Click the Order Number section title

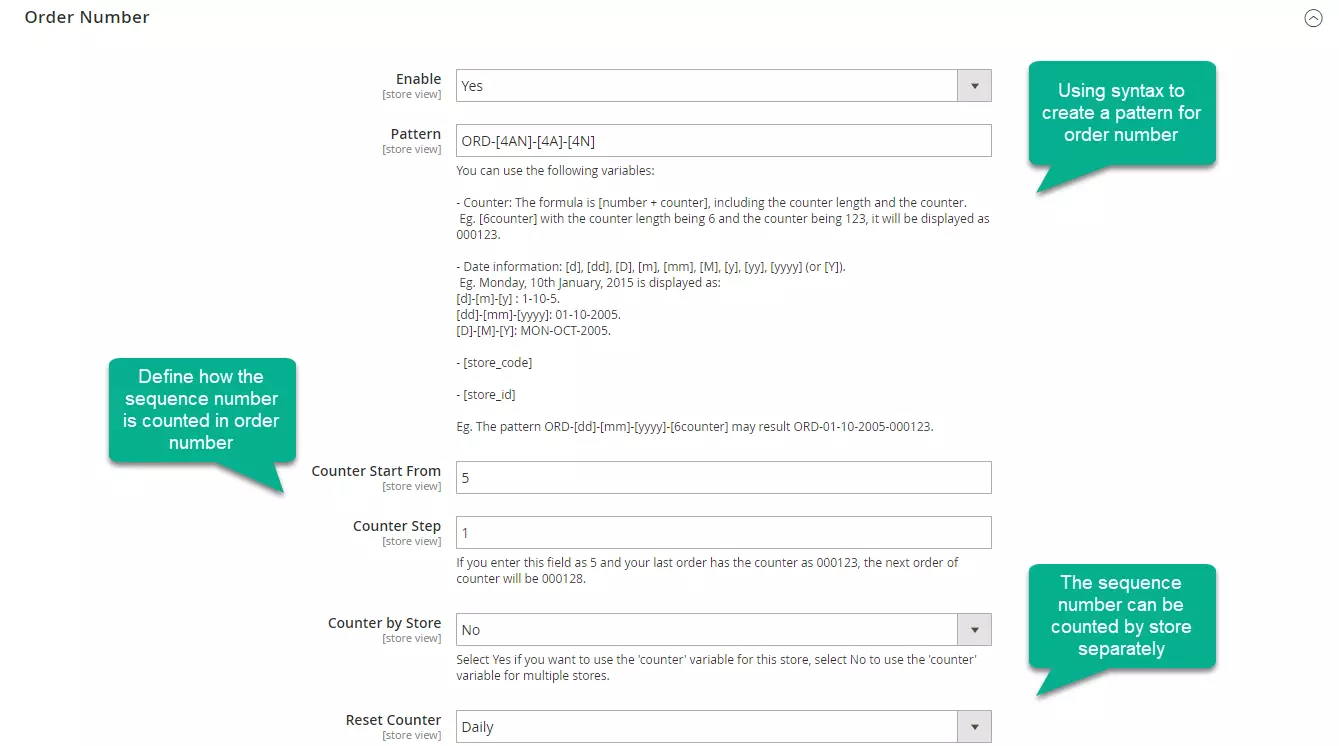[x=86, y=17]
